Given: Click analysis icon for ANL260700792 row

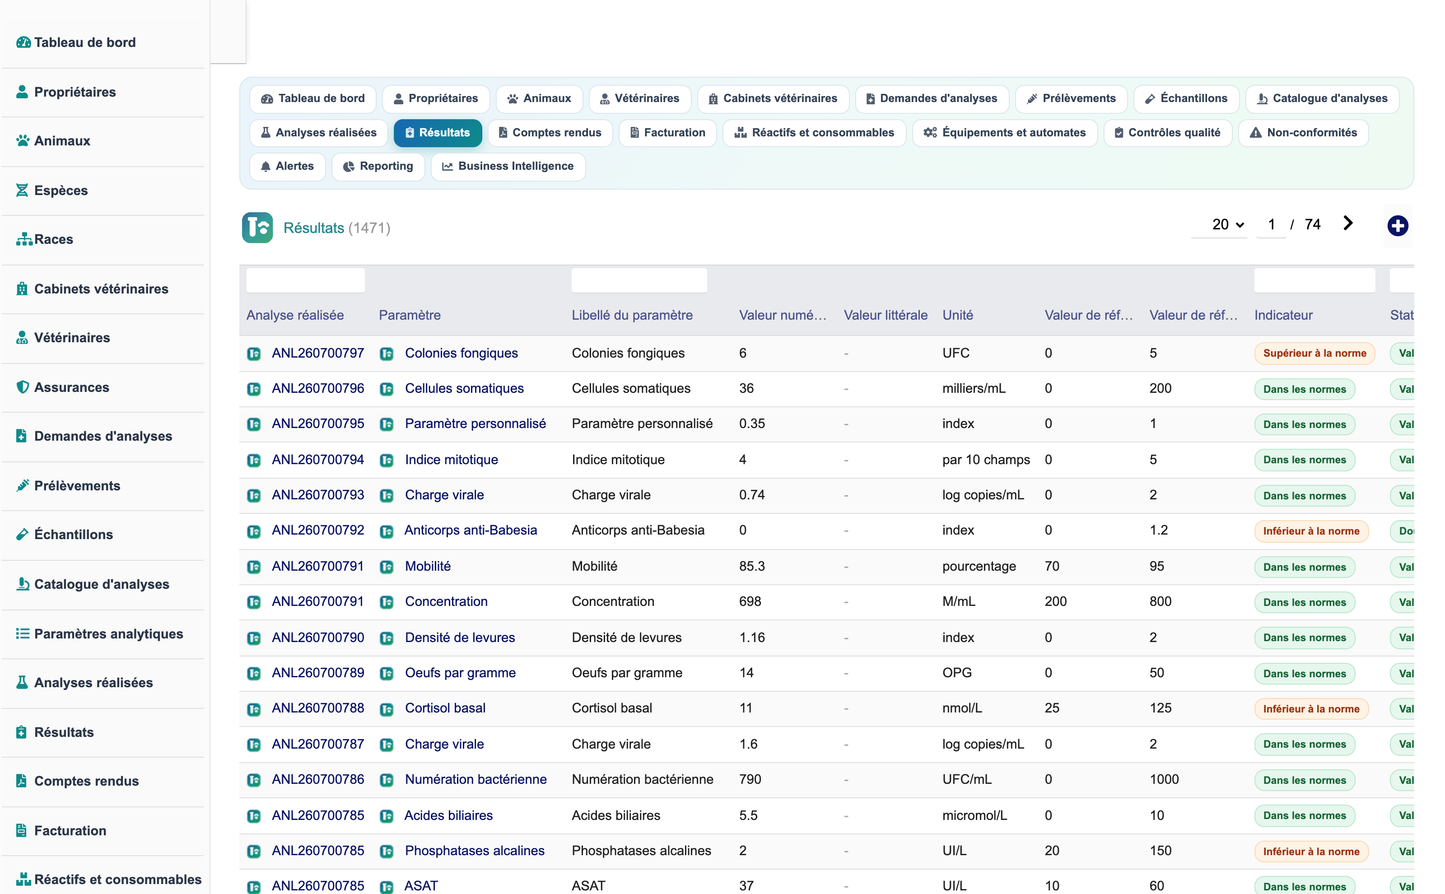Looking at the screenshot, I should point(254,531).
